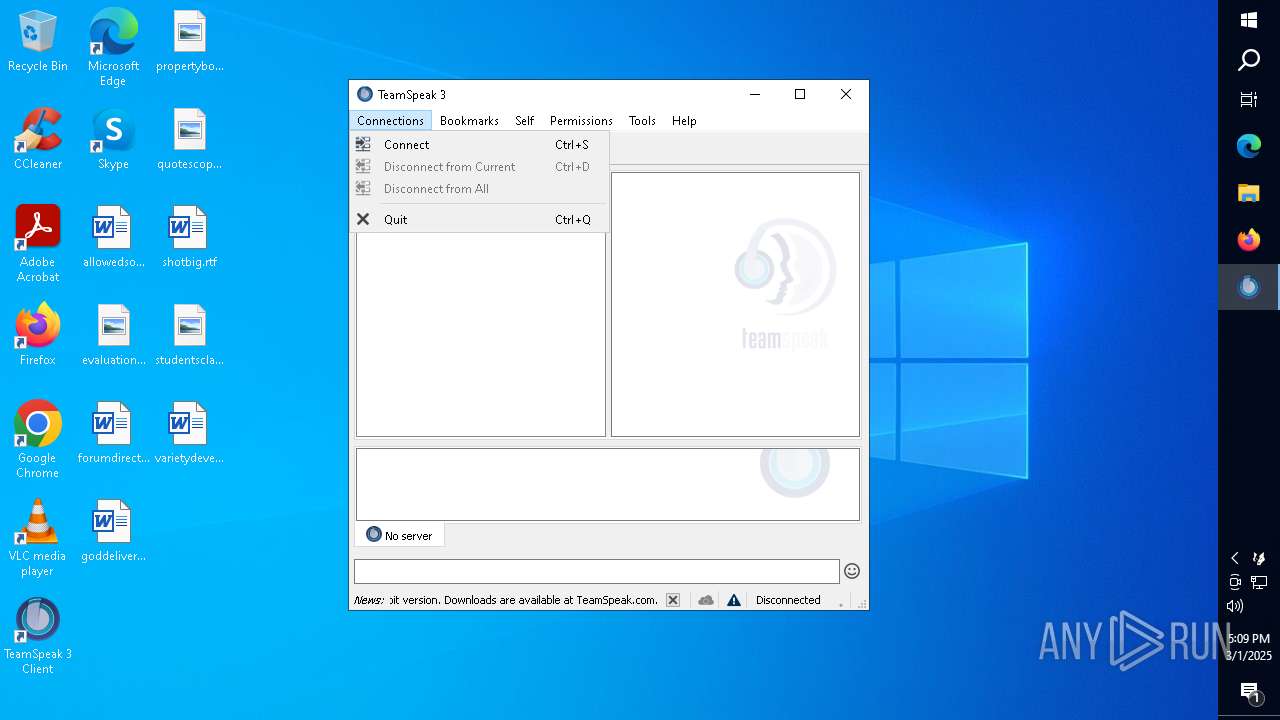Viewport: 1280px width, 720px height.
Task: Open Skype desktop shortcut
Action: pyautogui.click(x=113, y=140)
